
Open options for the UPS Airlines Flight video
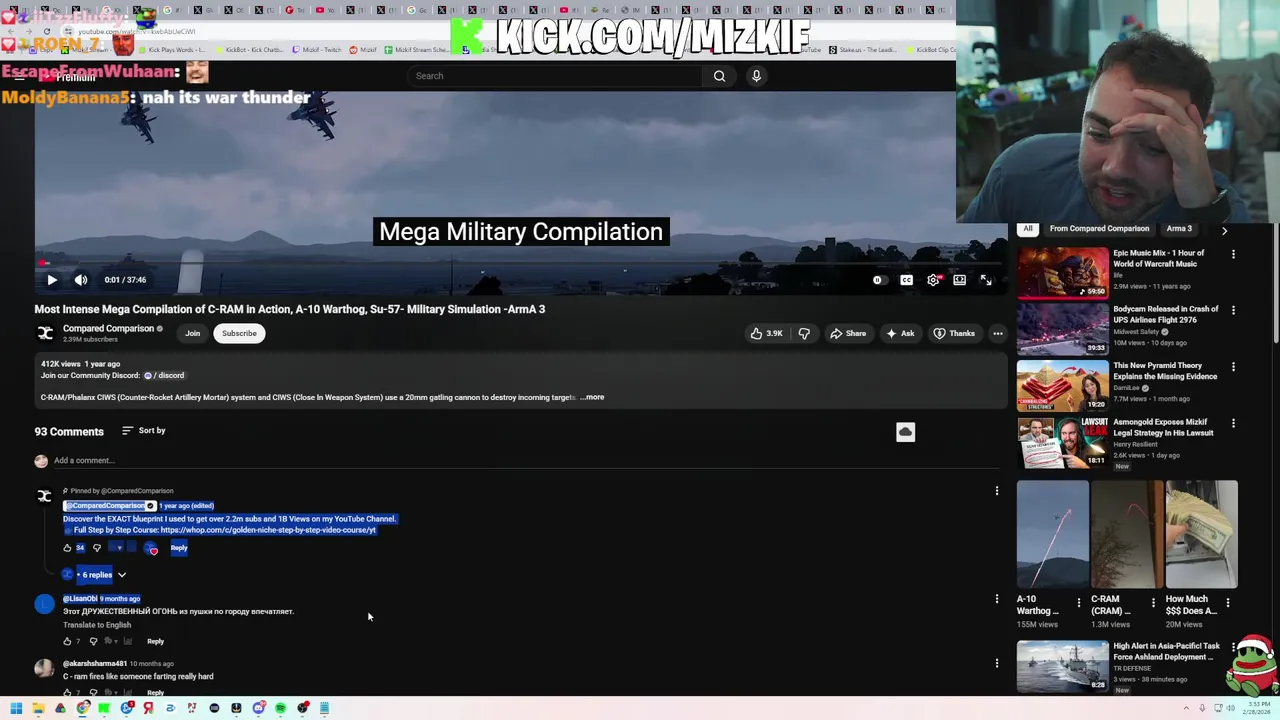pos(1233,311)
